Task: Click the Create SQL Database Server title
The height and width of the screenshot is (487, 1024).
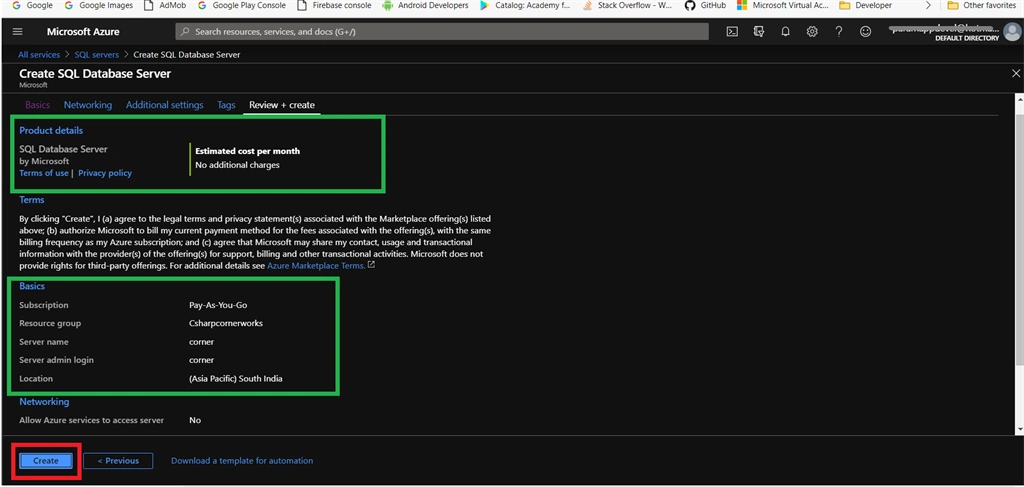Action: [x=95, y=74]
